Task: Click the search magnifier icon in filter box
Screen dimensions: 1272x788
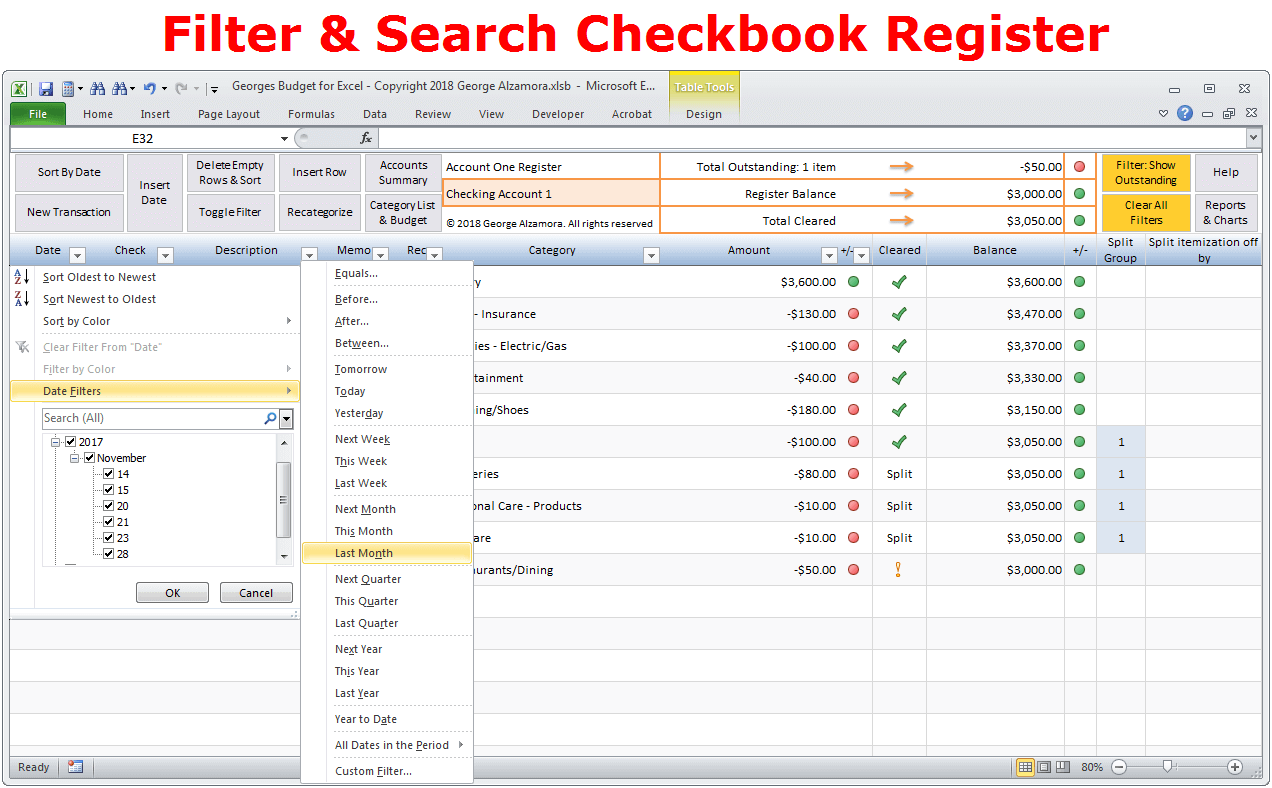Action: 270,418
